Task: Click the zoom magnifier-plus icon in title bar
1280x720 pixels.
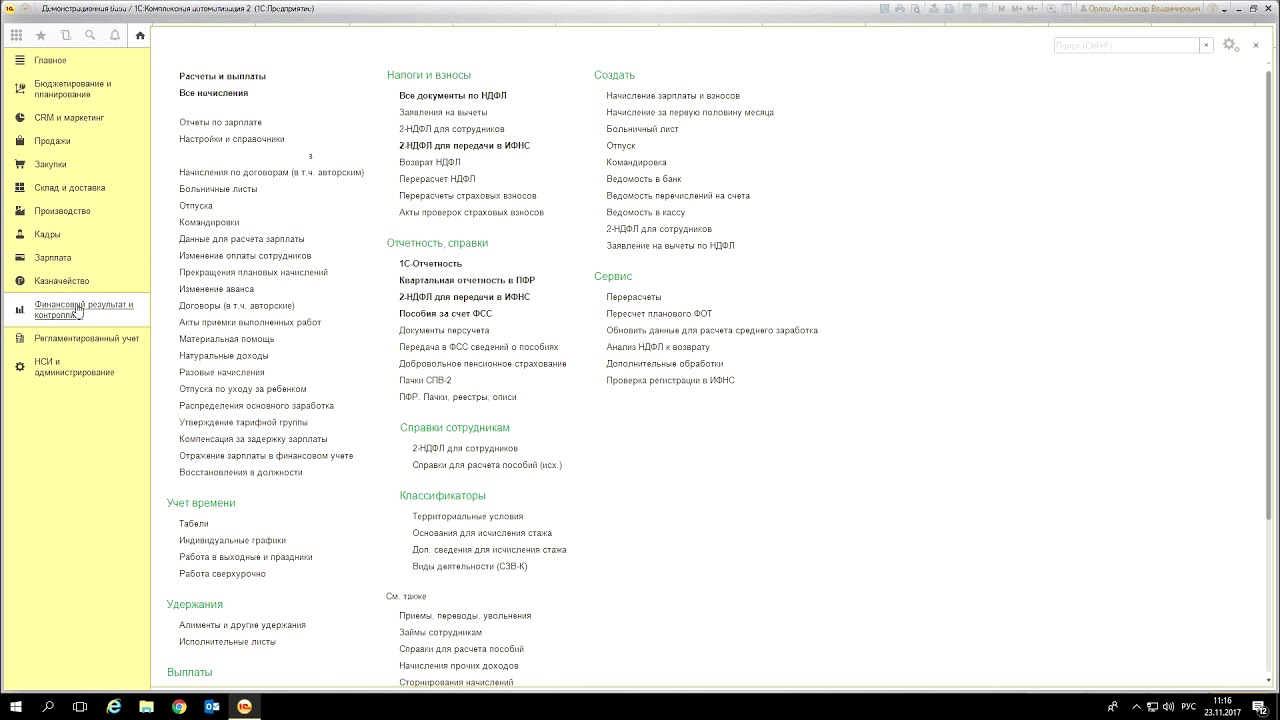Action: point(1051,8)
